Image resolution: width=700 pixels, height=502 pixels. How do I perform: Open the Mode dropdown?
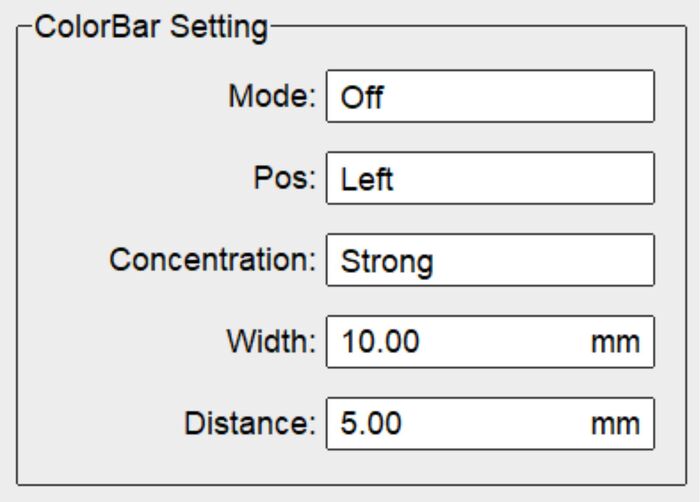[x=490, y=97]
